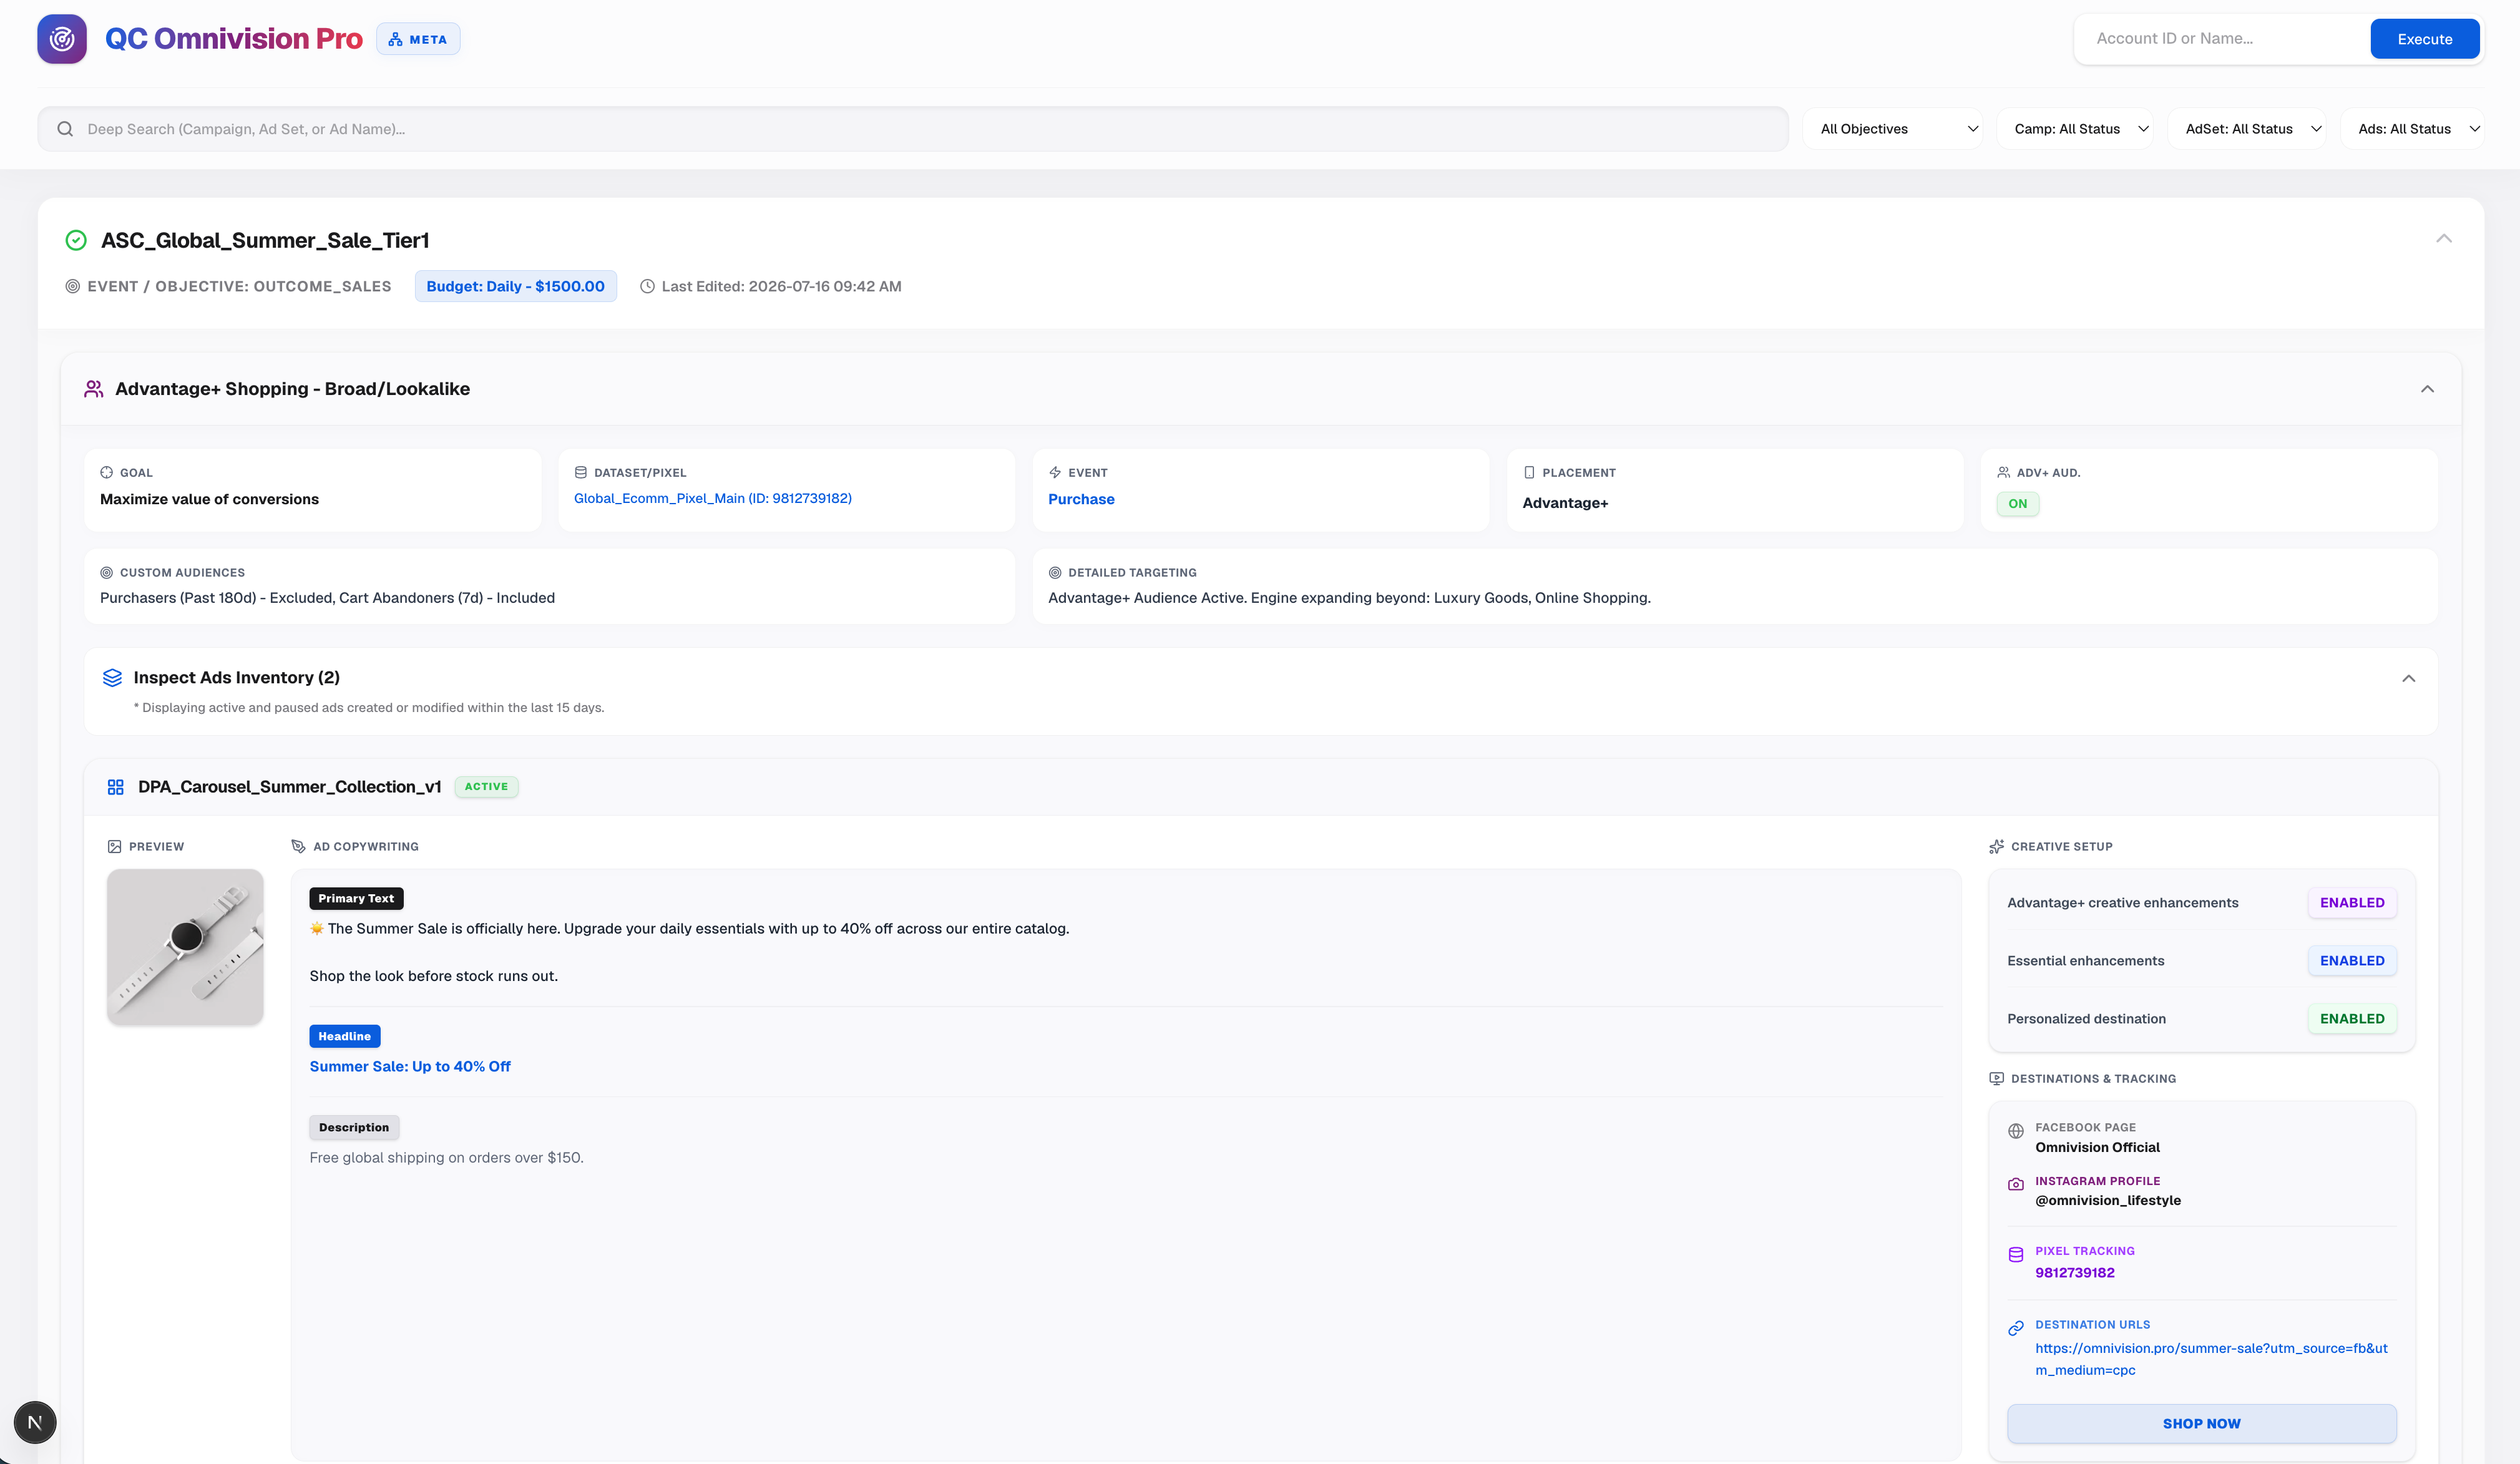Open the omnivision.pro summer-sale destination URL
Viewport: 2520px width, 1464px height.
pos(2210,1359)
